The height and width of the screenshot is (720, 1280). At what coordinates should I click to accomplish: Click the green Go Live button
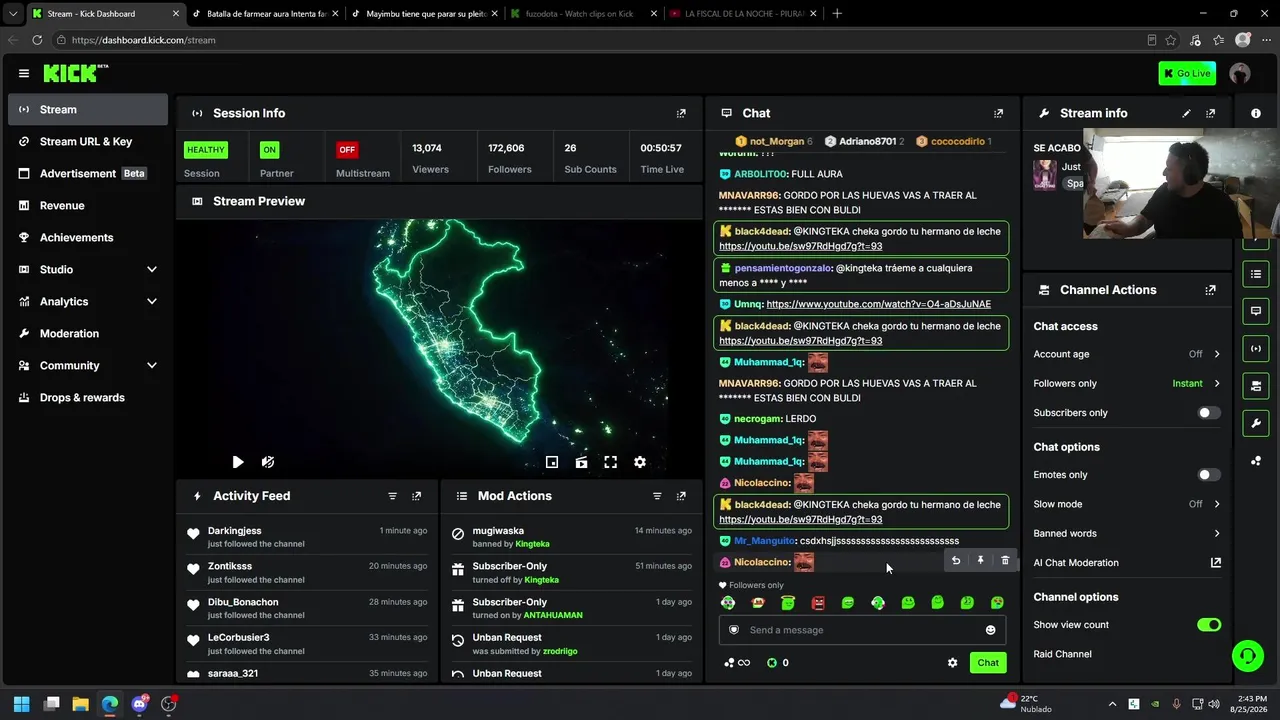pyautogui.click(x=1187, y=73)
